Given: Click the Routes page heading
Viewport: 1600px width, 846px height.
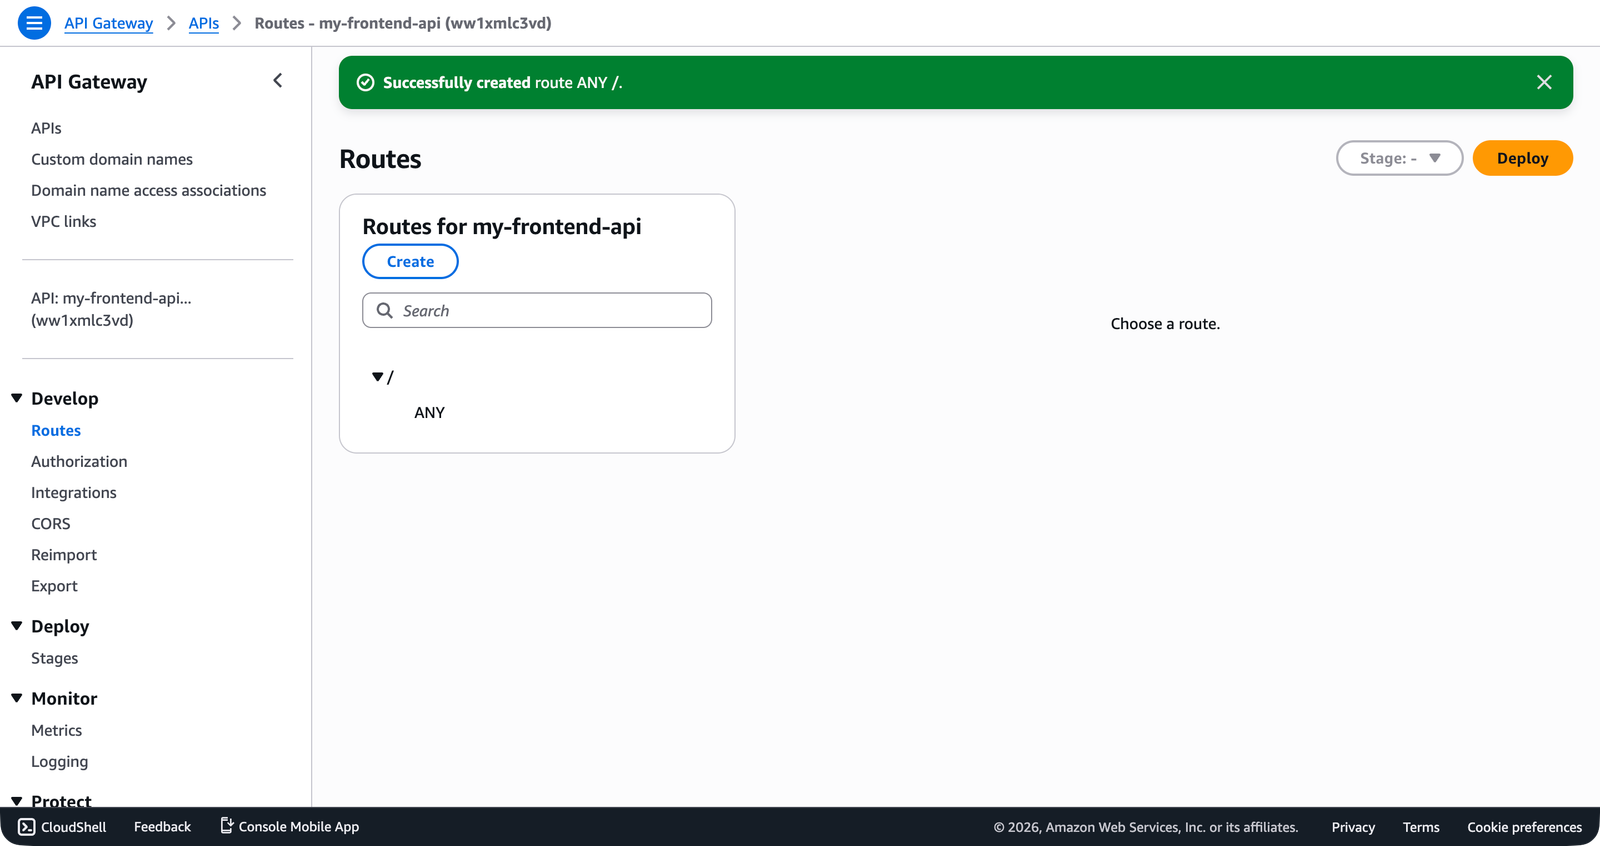Looking at the screenshot, I should coord(380,159).
